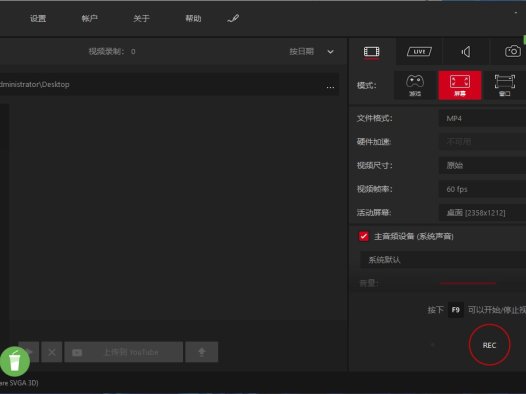Click the red 音量 volume slider

tap(468, 283)
